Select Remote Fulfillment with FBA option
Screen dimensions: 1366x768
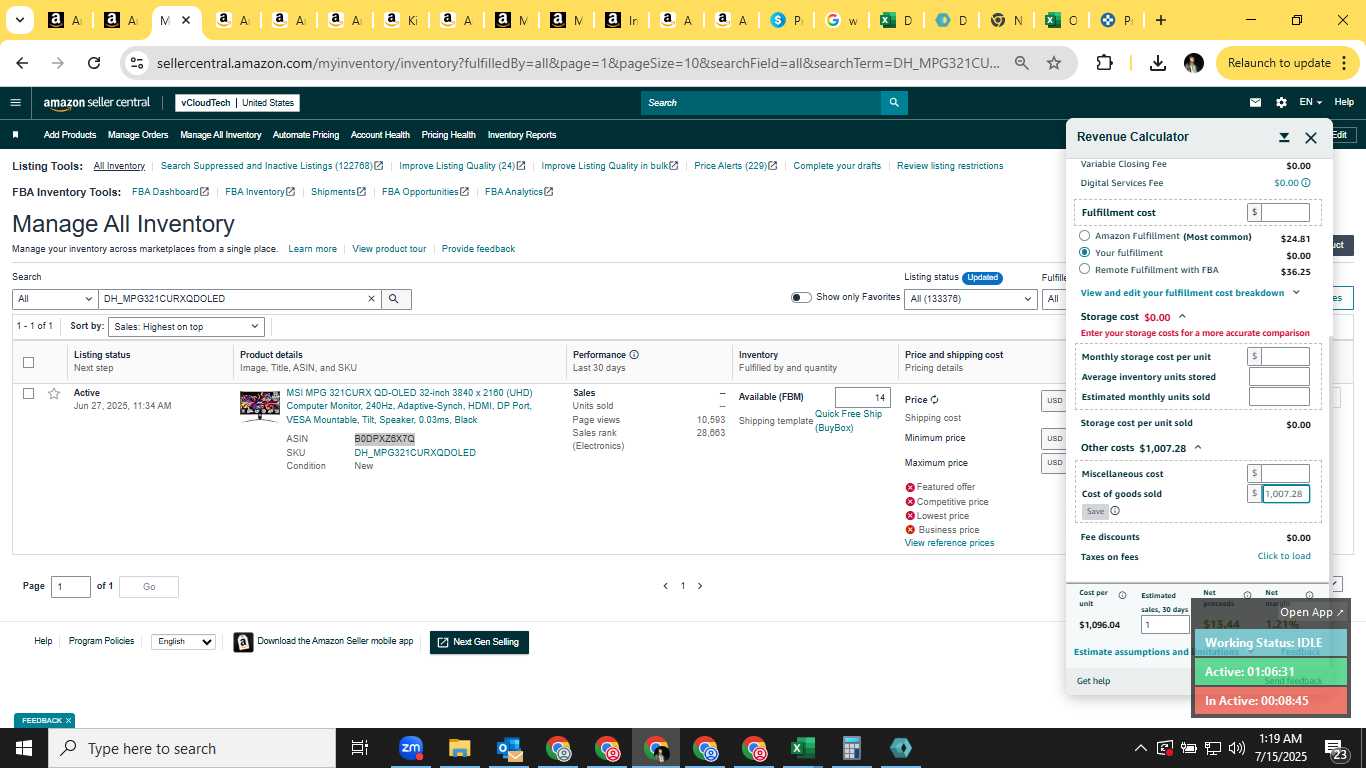pyautogui.click(x=1084, y=269)
